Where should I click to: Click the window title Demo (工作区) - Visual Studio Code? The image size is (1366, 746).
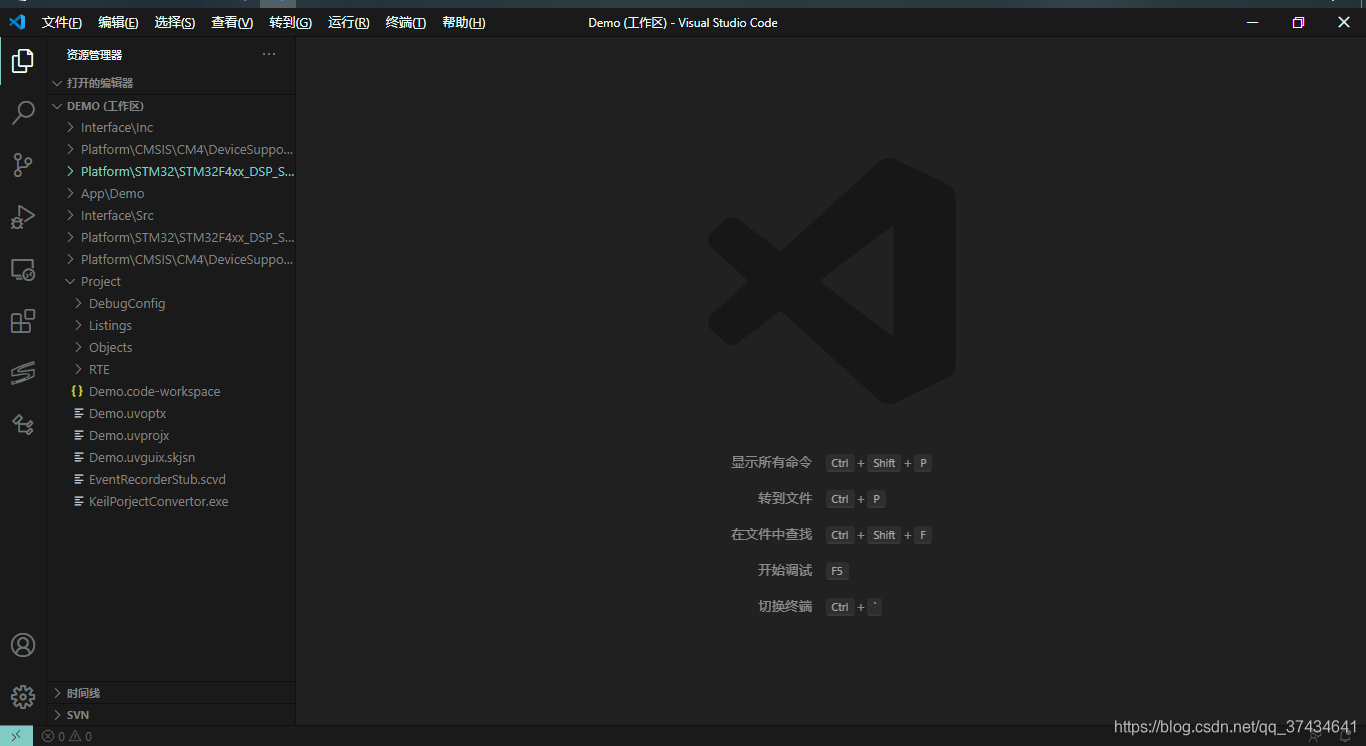tap(683, 22)
